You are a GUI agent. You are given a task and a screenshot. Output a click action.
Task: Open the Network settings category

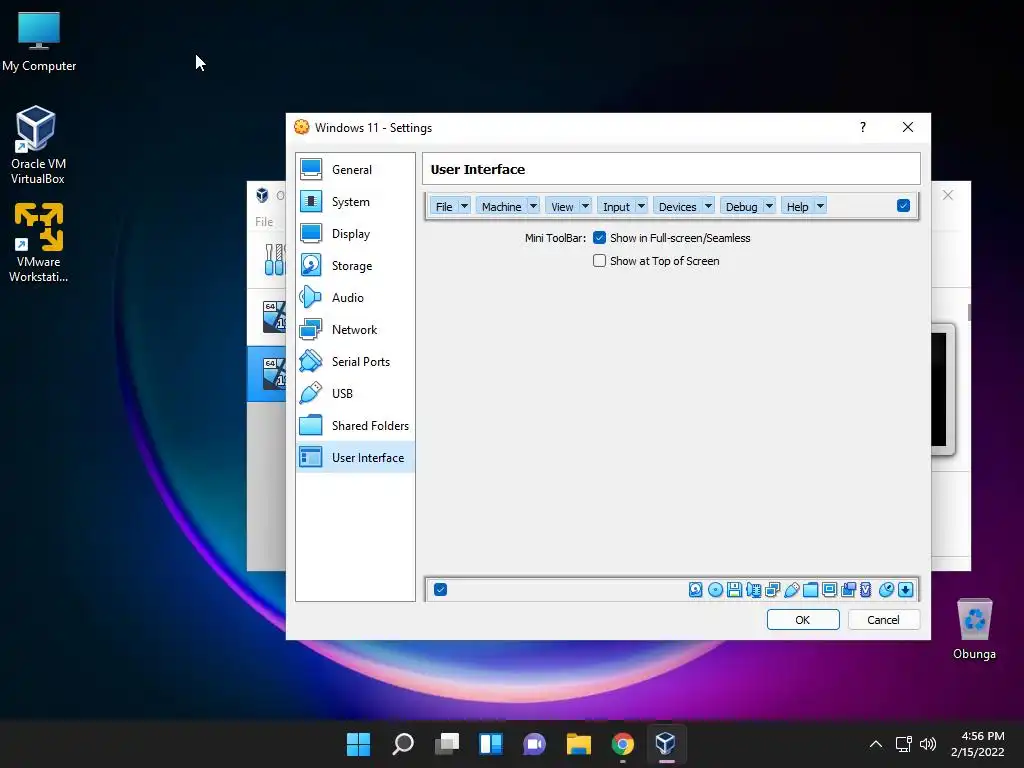click(355, 330)
